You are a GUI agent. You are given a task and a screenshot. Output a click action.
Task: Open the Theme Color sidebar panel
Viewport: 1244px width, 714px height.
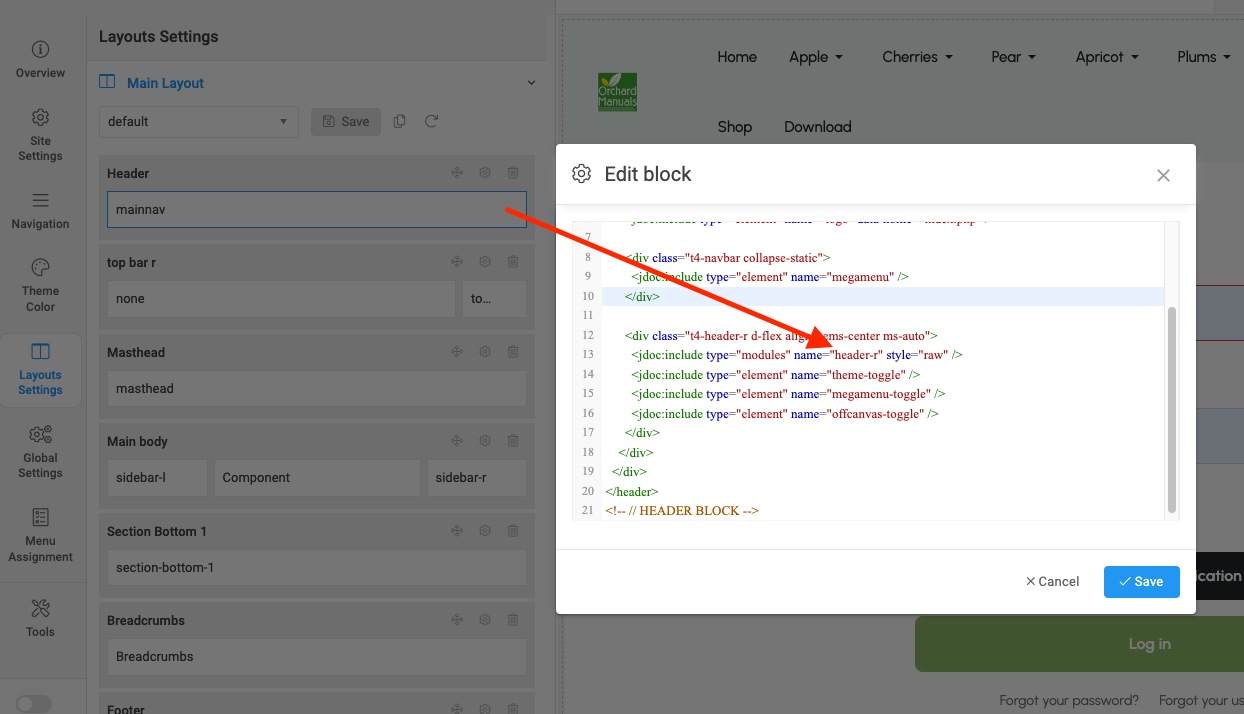pyautogui.click(x=40, y=285)
